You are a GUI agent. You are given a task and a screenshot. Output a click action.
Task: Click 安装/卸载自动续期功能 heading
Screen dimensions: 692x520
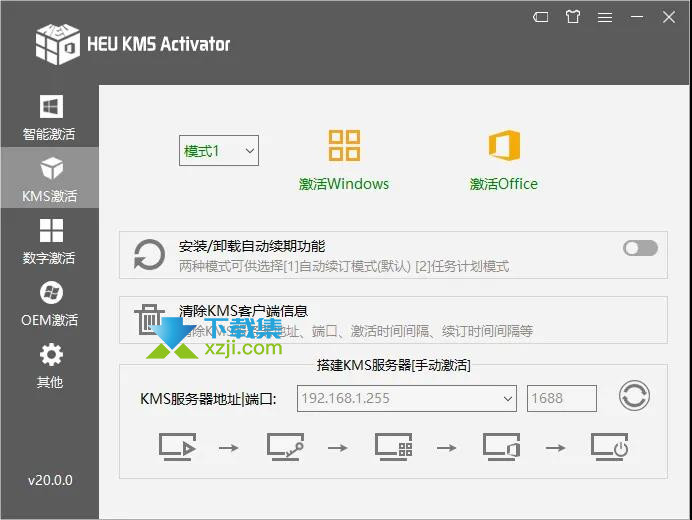[x=252, y=246]
